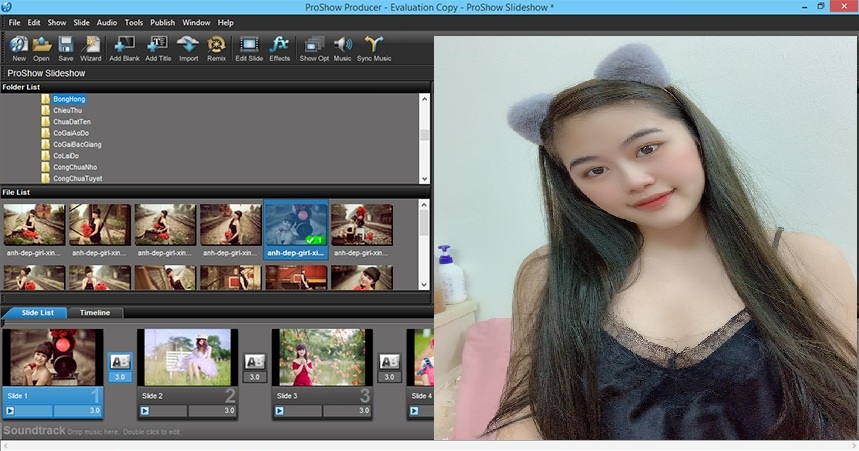
Task: Switch to the Slide List tab
Action: tap(37, 312)
